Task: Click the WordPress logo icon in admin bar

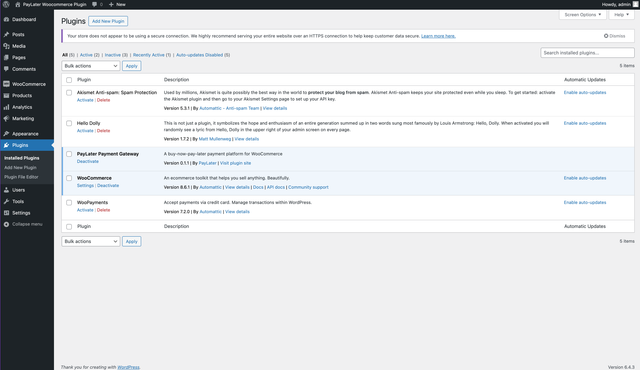Action: pyautogui.click(x=6, y=4)
